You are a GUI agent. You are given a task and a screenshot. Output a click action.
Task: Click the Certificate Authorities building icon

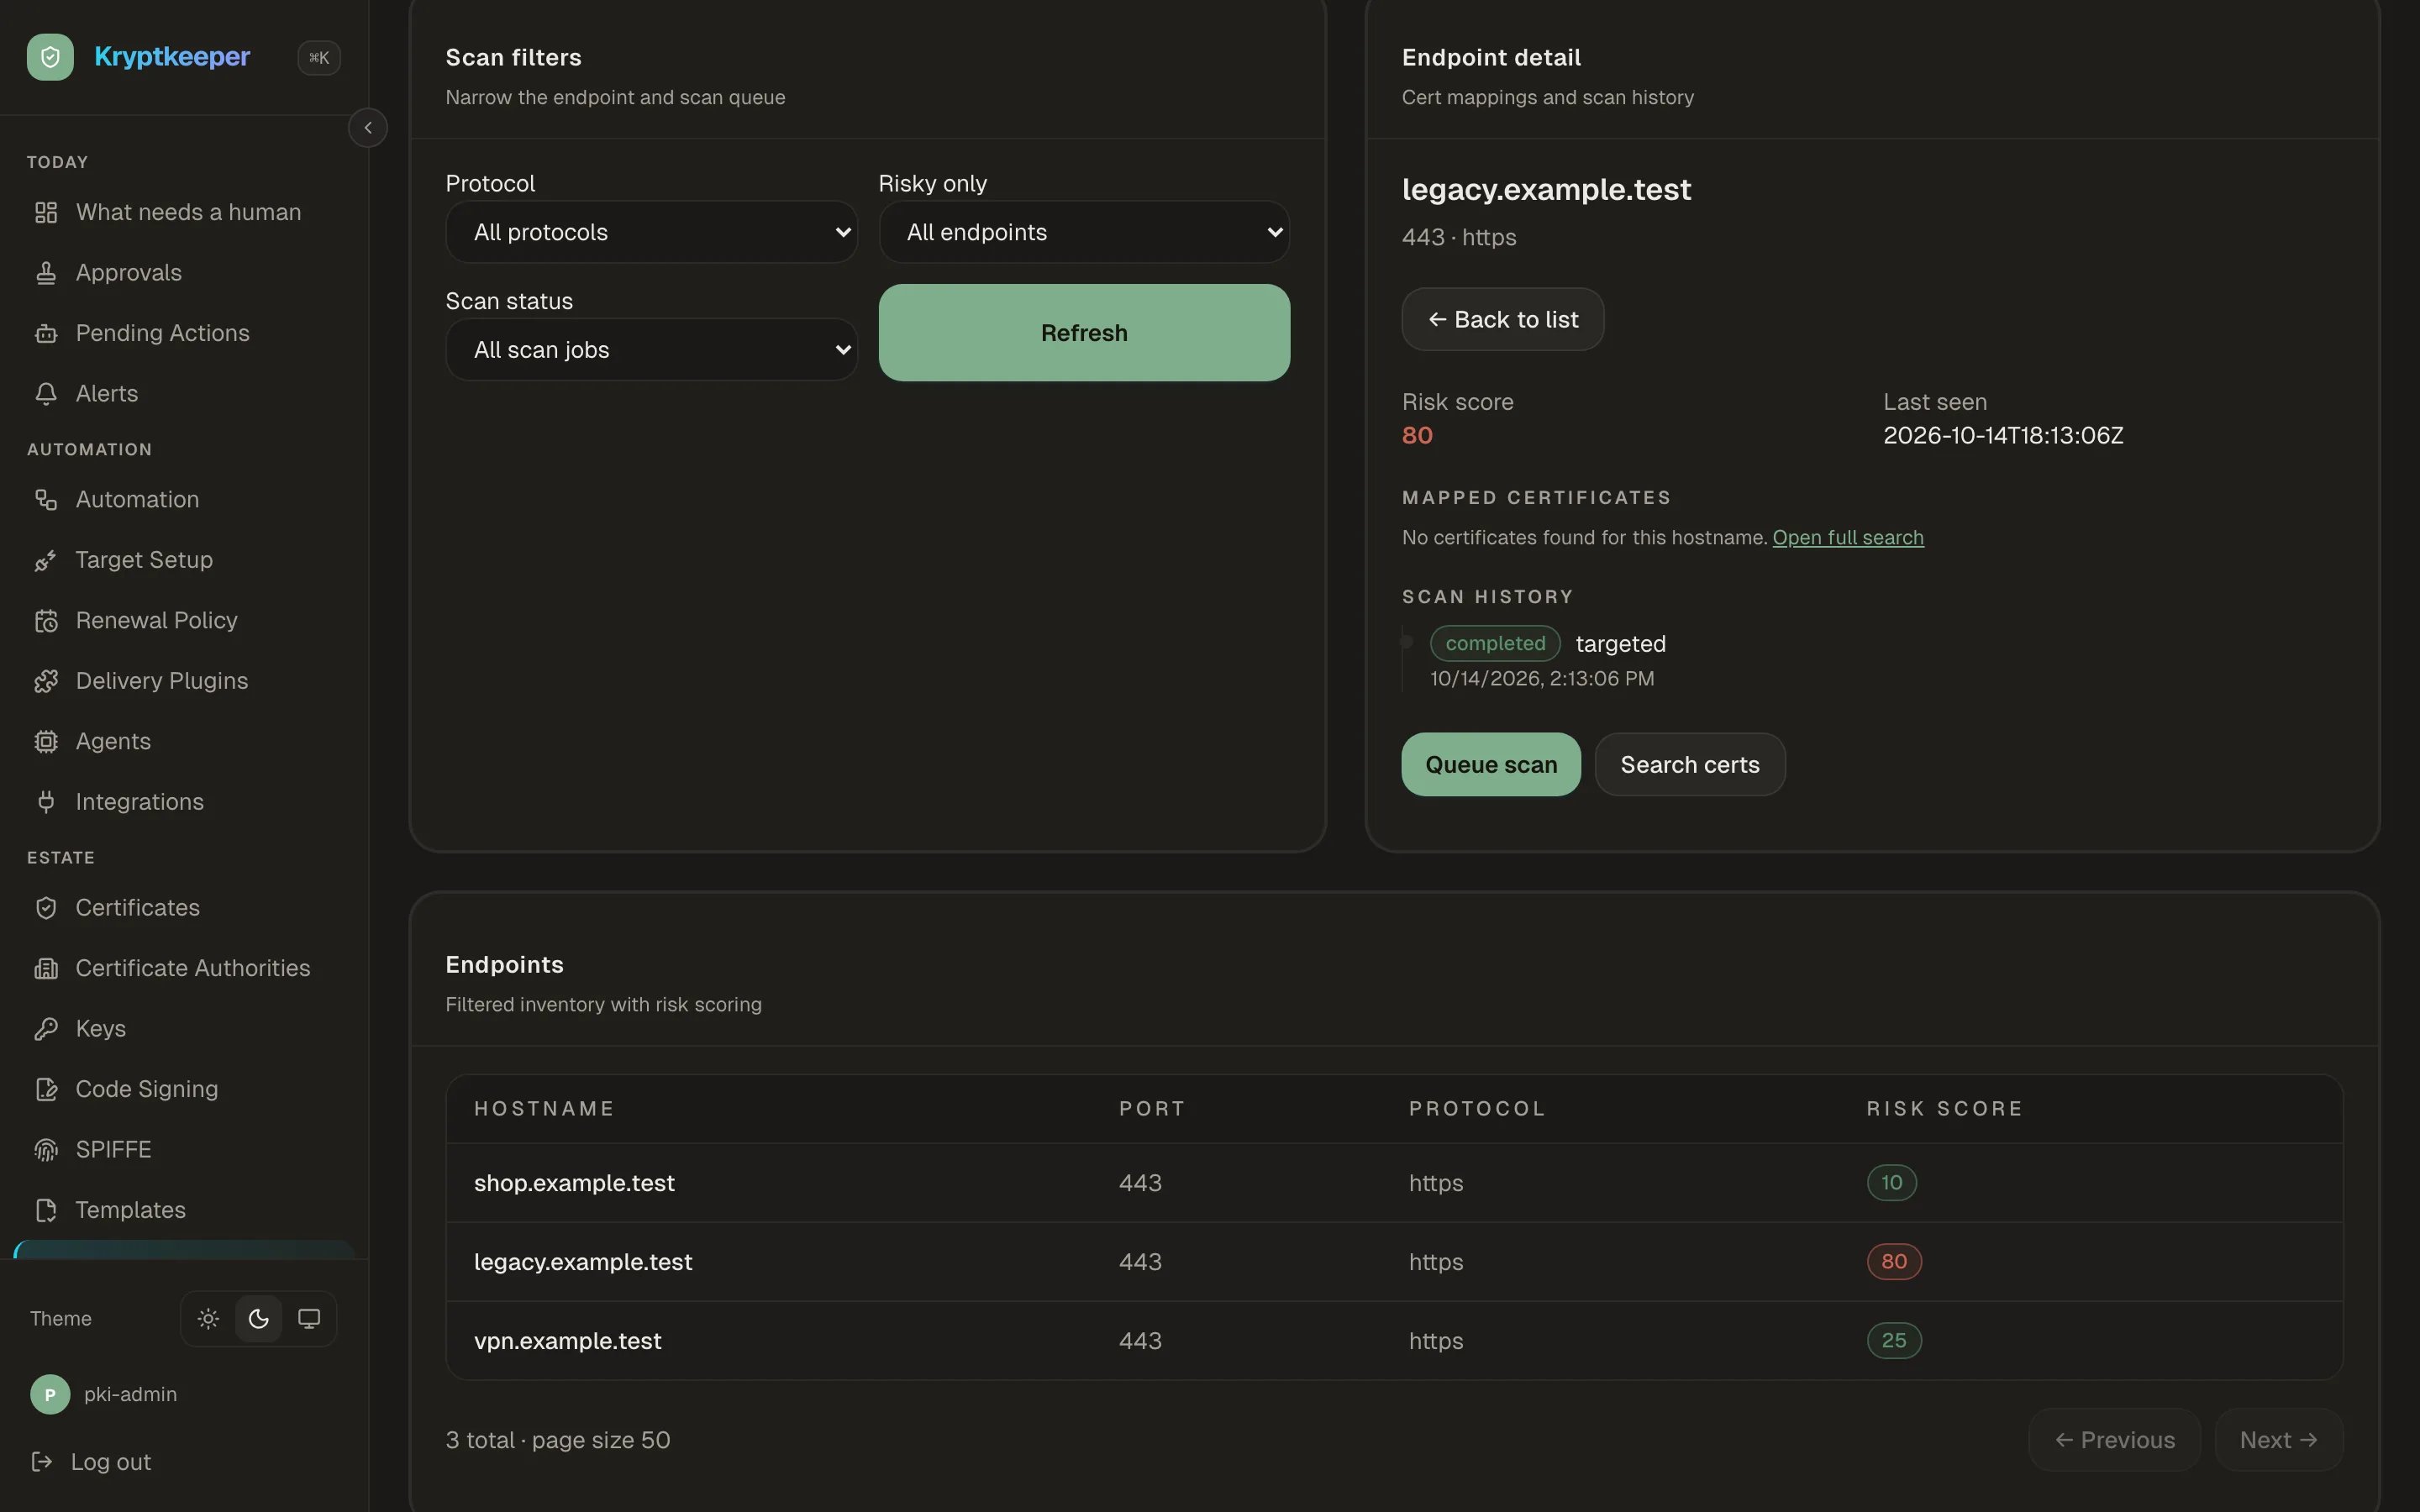click(x=46, y=968)
